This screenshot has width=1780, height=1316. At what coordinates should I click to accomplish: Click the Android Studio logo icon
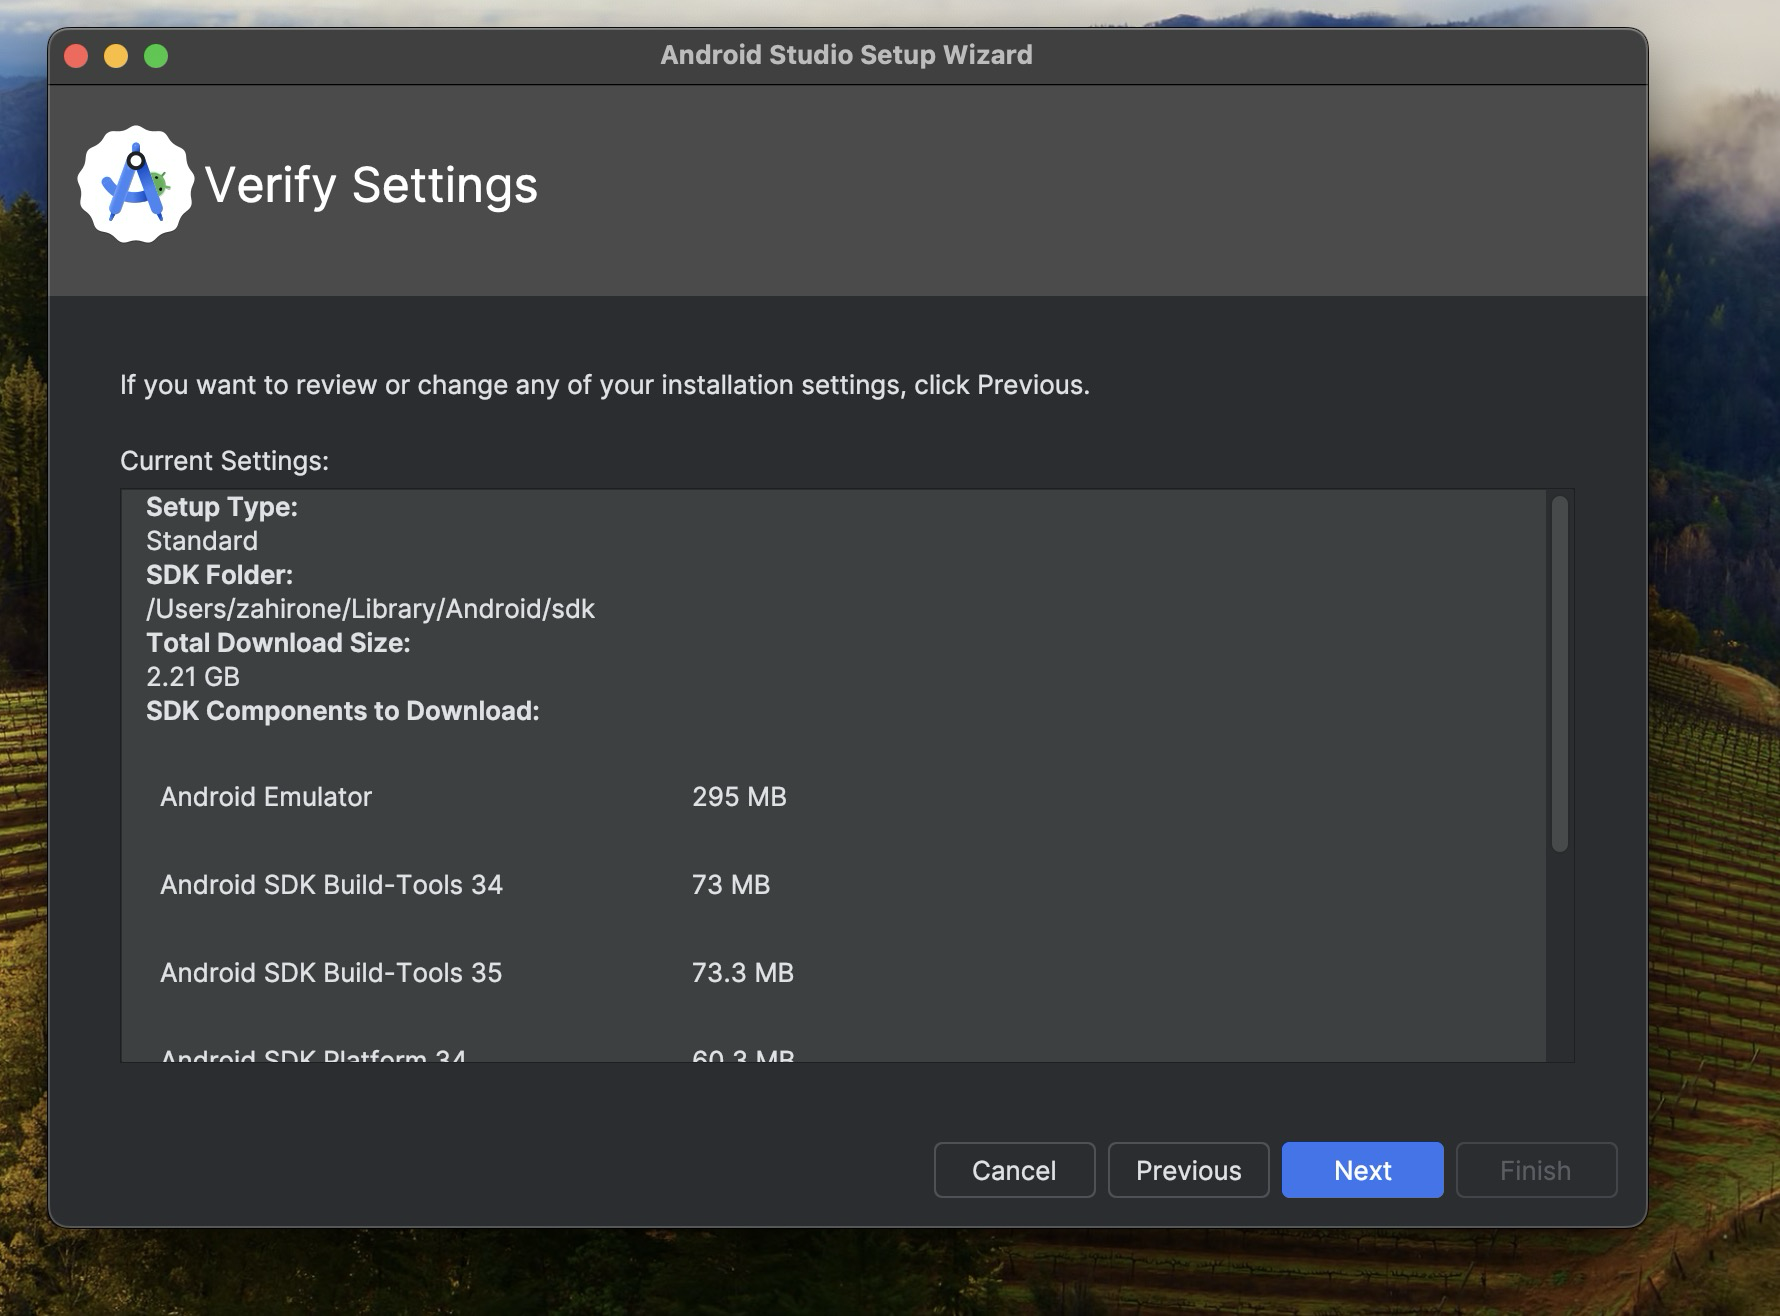click(x=136, y=184)
